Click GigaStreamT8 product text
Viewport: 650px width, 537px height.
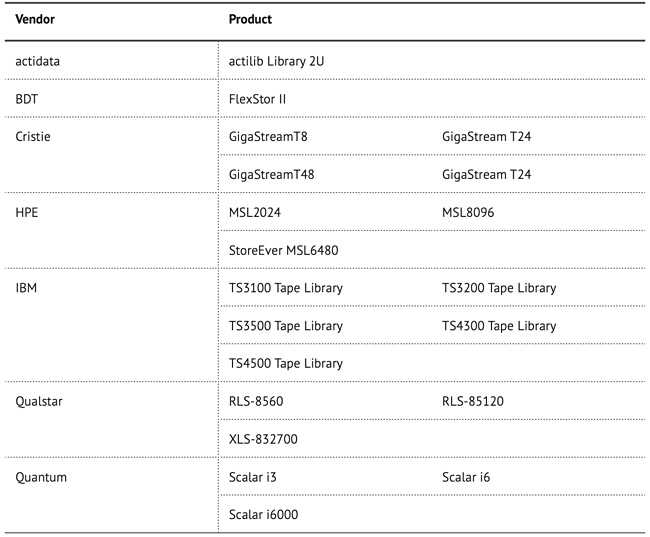[x=268, y=137]
